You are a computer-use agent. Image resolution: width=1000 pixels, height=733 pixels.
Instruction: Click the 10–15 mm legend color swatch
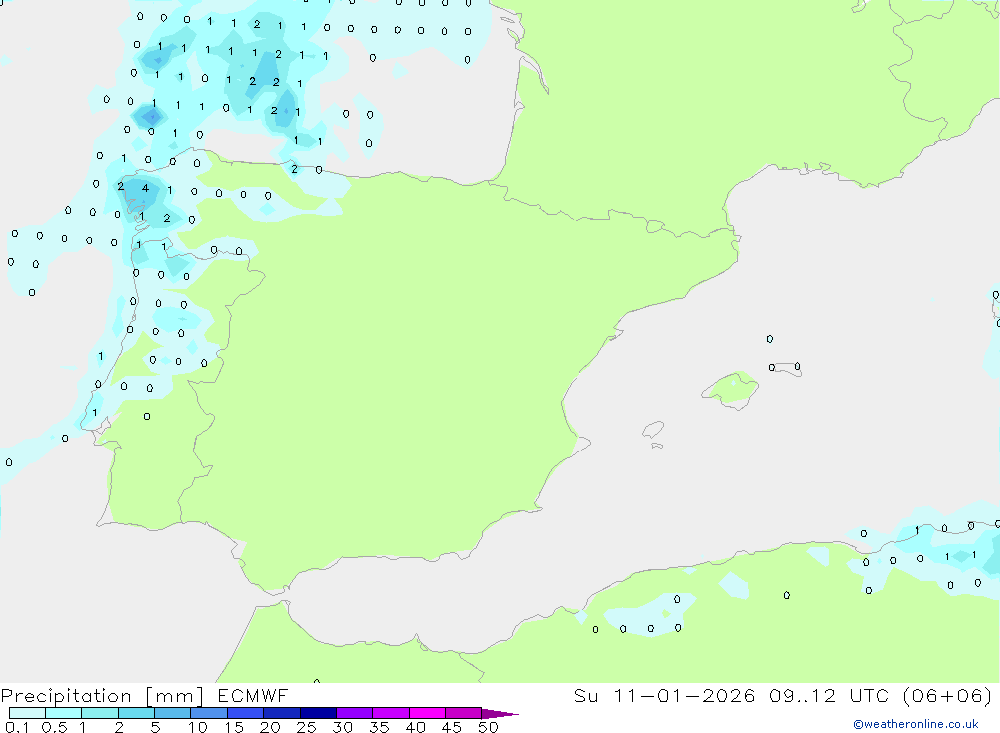209,713
